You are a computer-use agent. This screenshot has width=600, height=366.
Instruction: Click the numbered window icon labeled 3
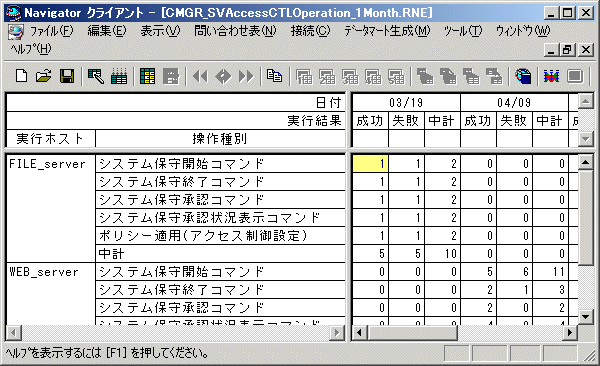tap(350, 76)
